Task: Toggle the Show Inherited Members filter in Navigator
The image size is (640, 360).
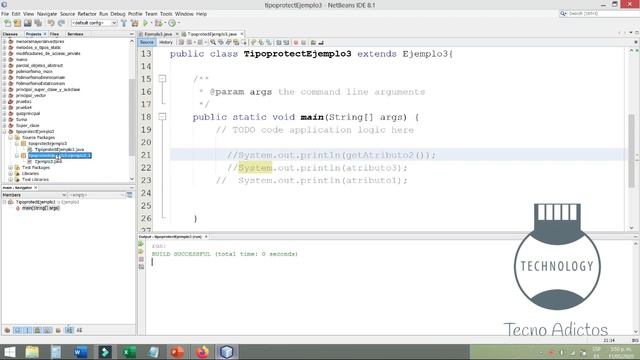Action: click(7, 330)
